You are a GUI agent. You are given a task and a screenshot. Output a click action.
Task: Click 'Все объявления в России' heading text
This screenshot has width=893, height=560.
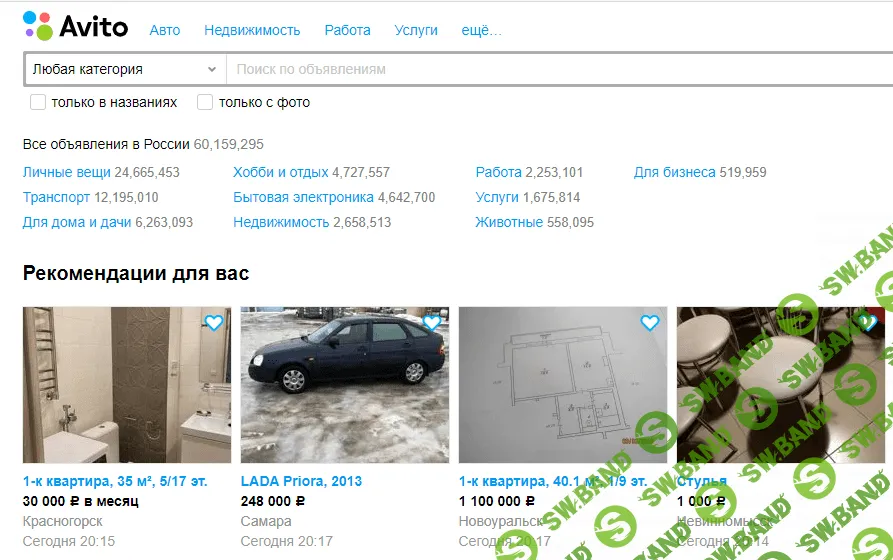[x=106, y=144]
